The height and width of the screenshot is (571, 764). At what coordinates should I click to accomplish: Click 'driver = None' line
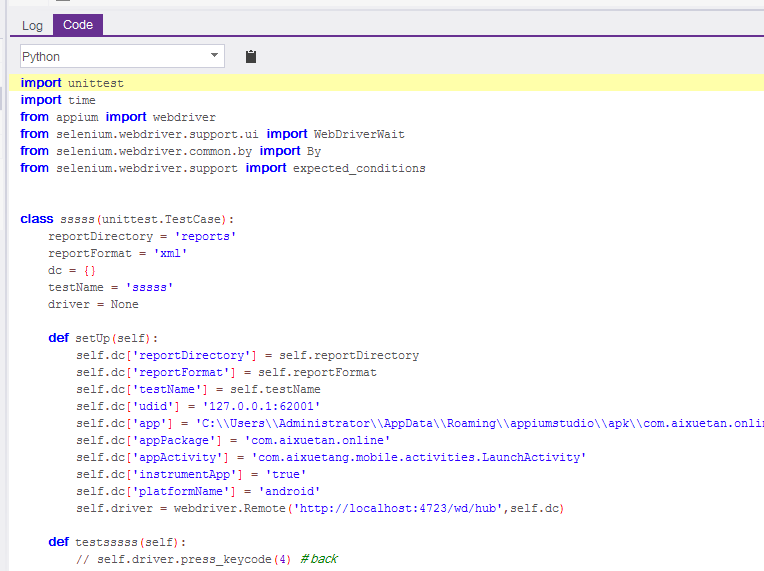coord(93,305)
